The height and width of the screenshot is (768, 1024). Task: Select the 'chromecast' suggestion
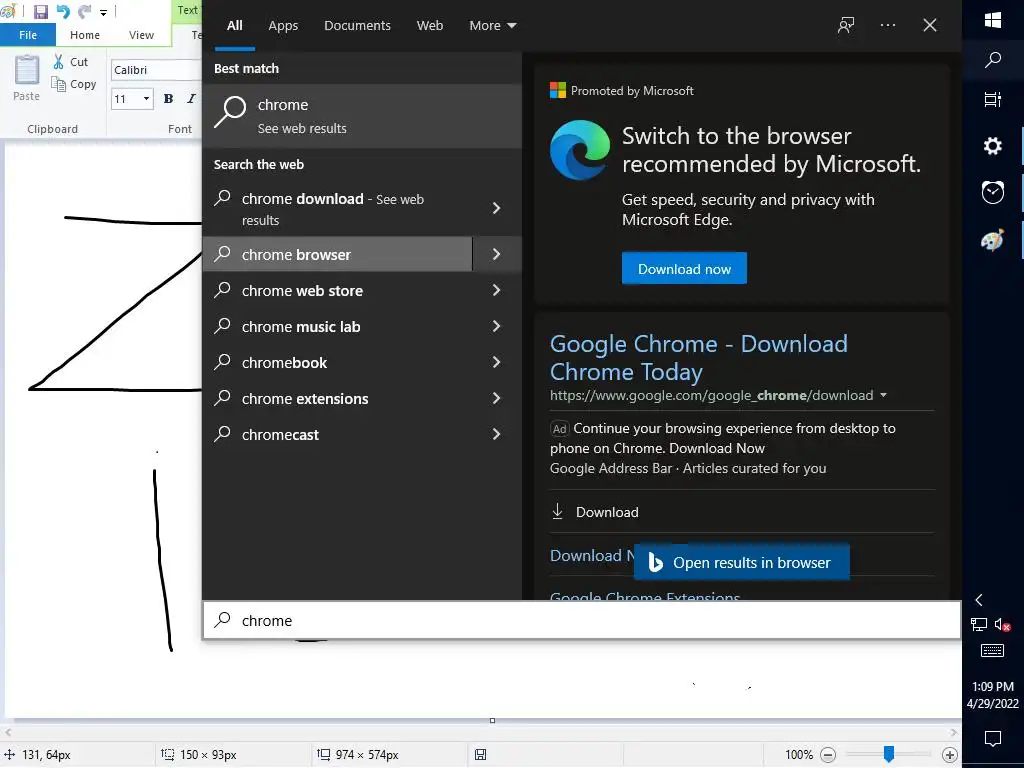point(338,434)
